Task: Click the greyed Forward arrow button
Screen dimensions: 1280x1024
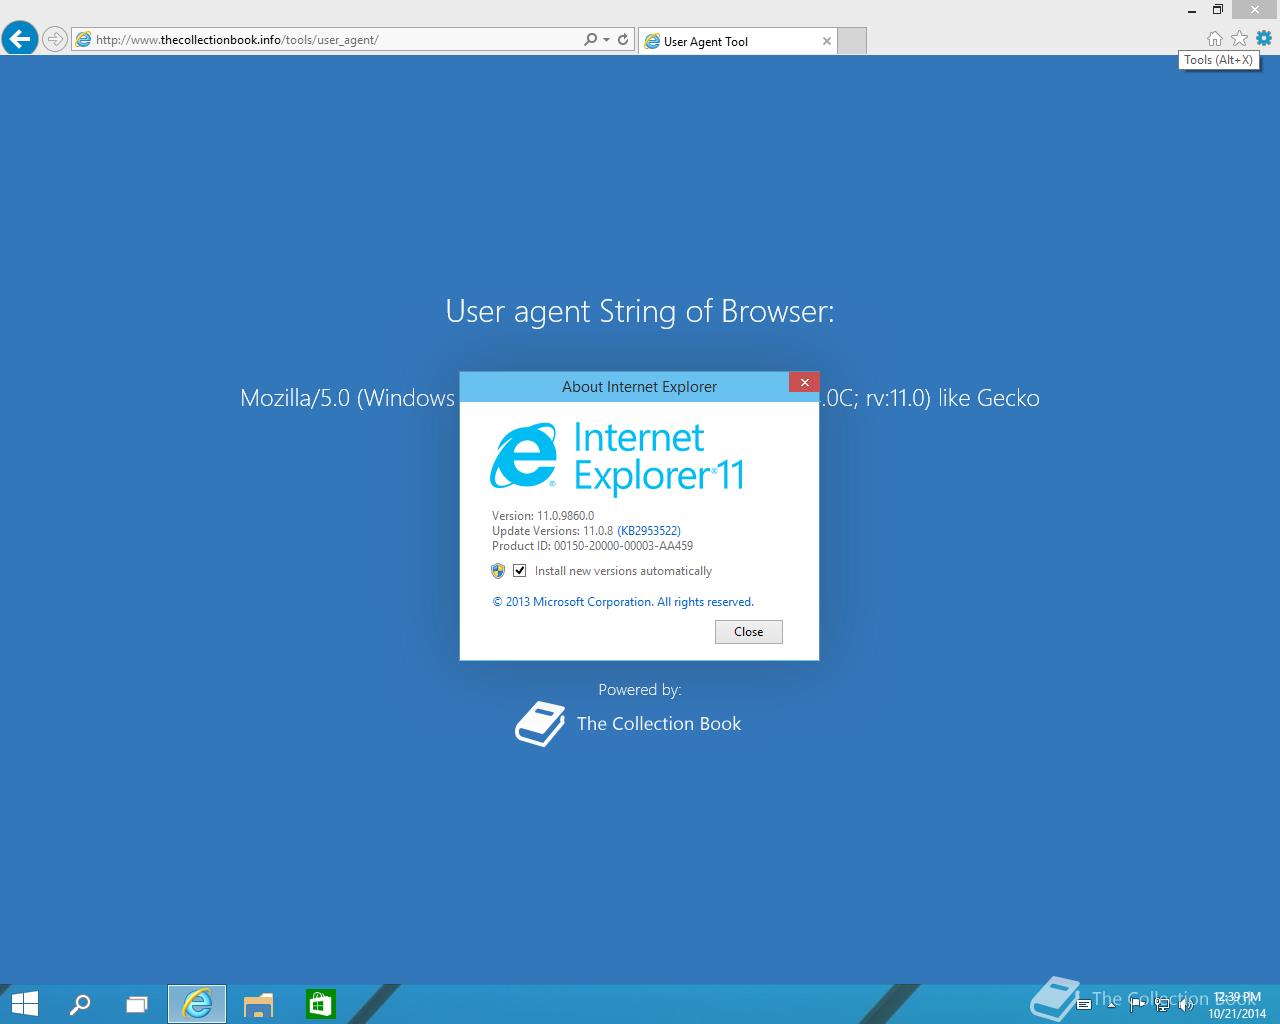Action: pos(55,40)
